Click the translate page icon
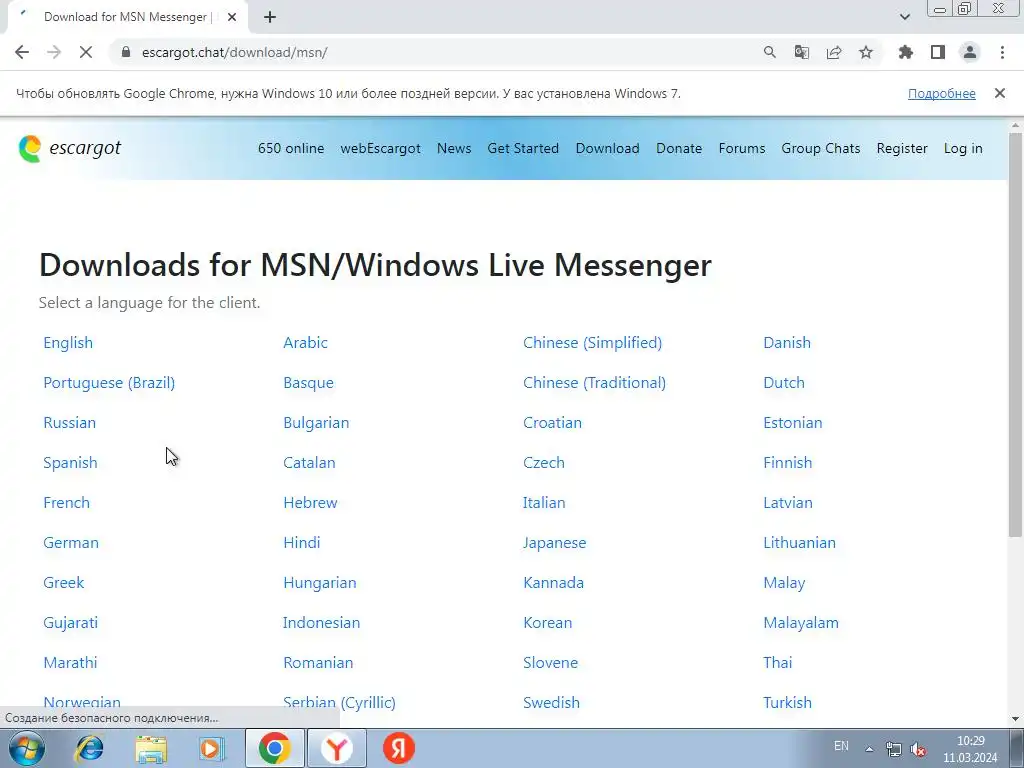 802,52
